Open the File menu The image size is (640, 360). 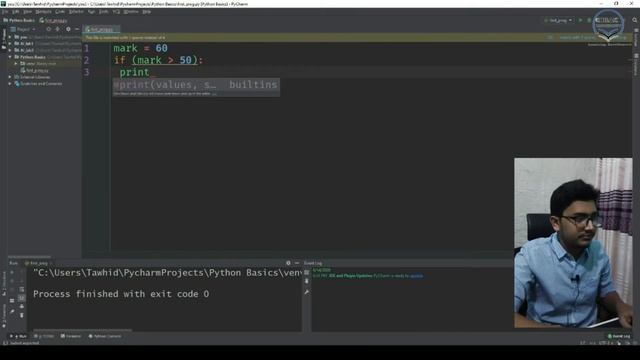coord(5,12)
